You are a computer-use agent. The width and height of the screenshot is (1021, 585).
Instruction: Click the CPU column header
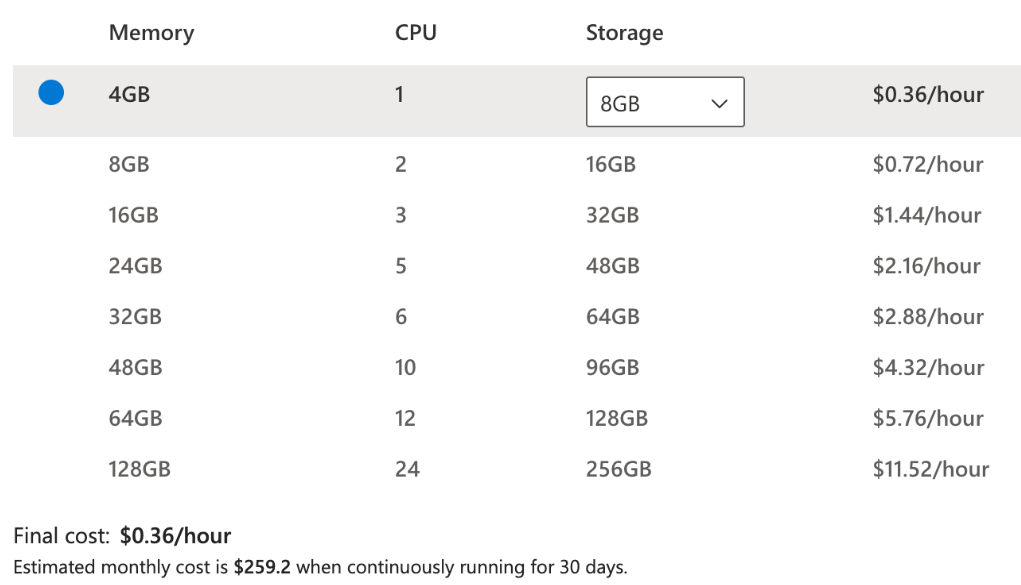[x=416, y=33]
